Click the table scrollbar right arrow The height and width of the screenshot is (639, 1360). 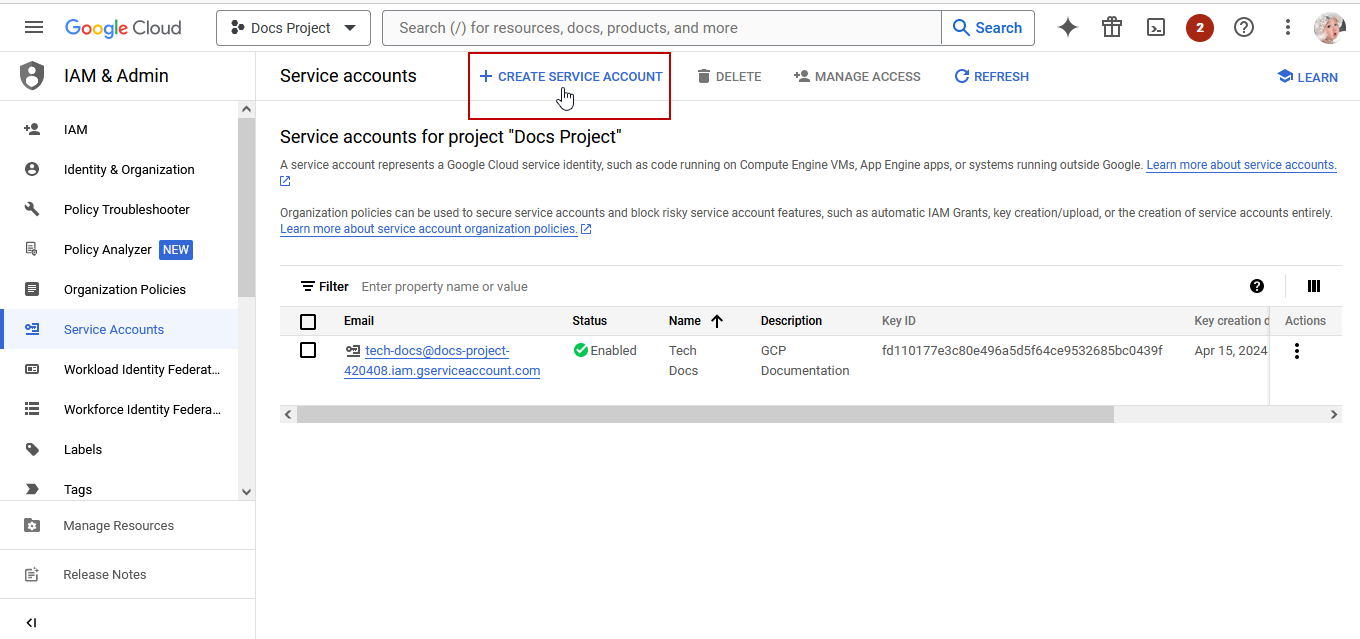coord(1333,414)
